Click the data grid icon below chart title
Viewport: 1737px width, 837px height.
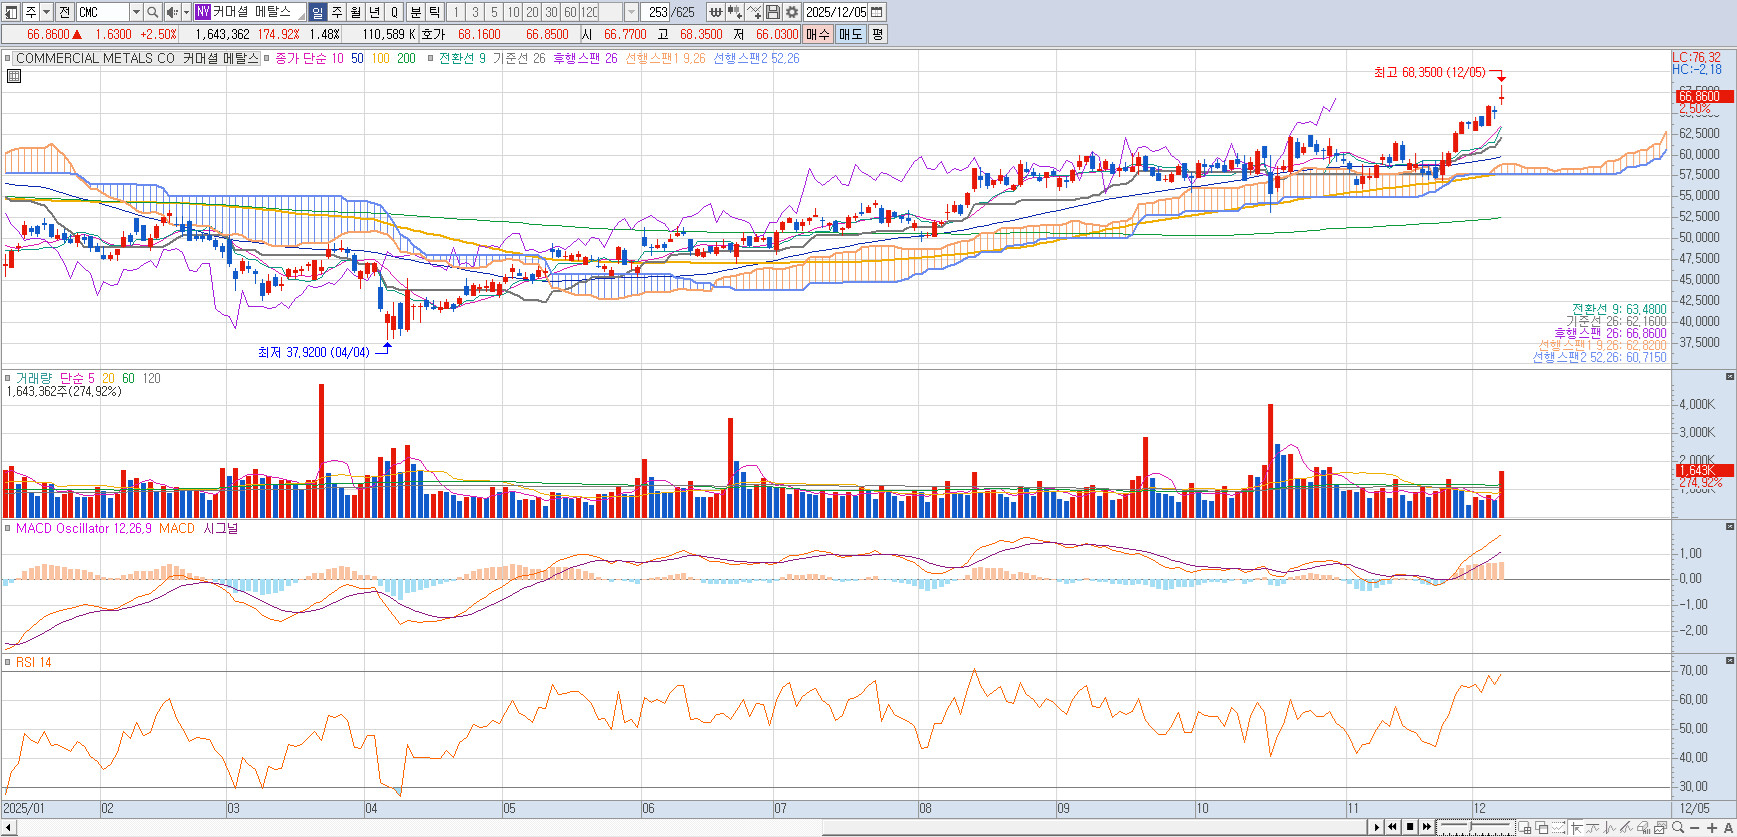pyautogui.click(x=13, y=76)
